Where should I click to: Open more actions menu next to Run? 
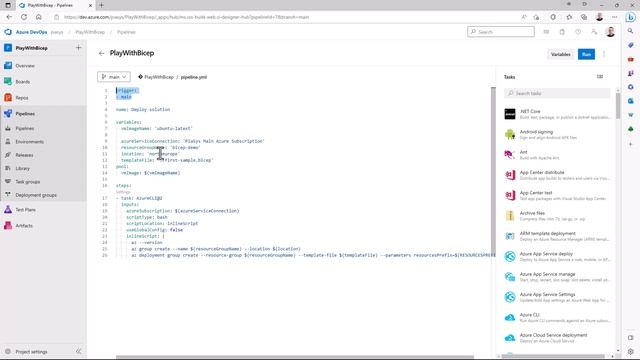coord(604,54)
